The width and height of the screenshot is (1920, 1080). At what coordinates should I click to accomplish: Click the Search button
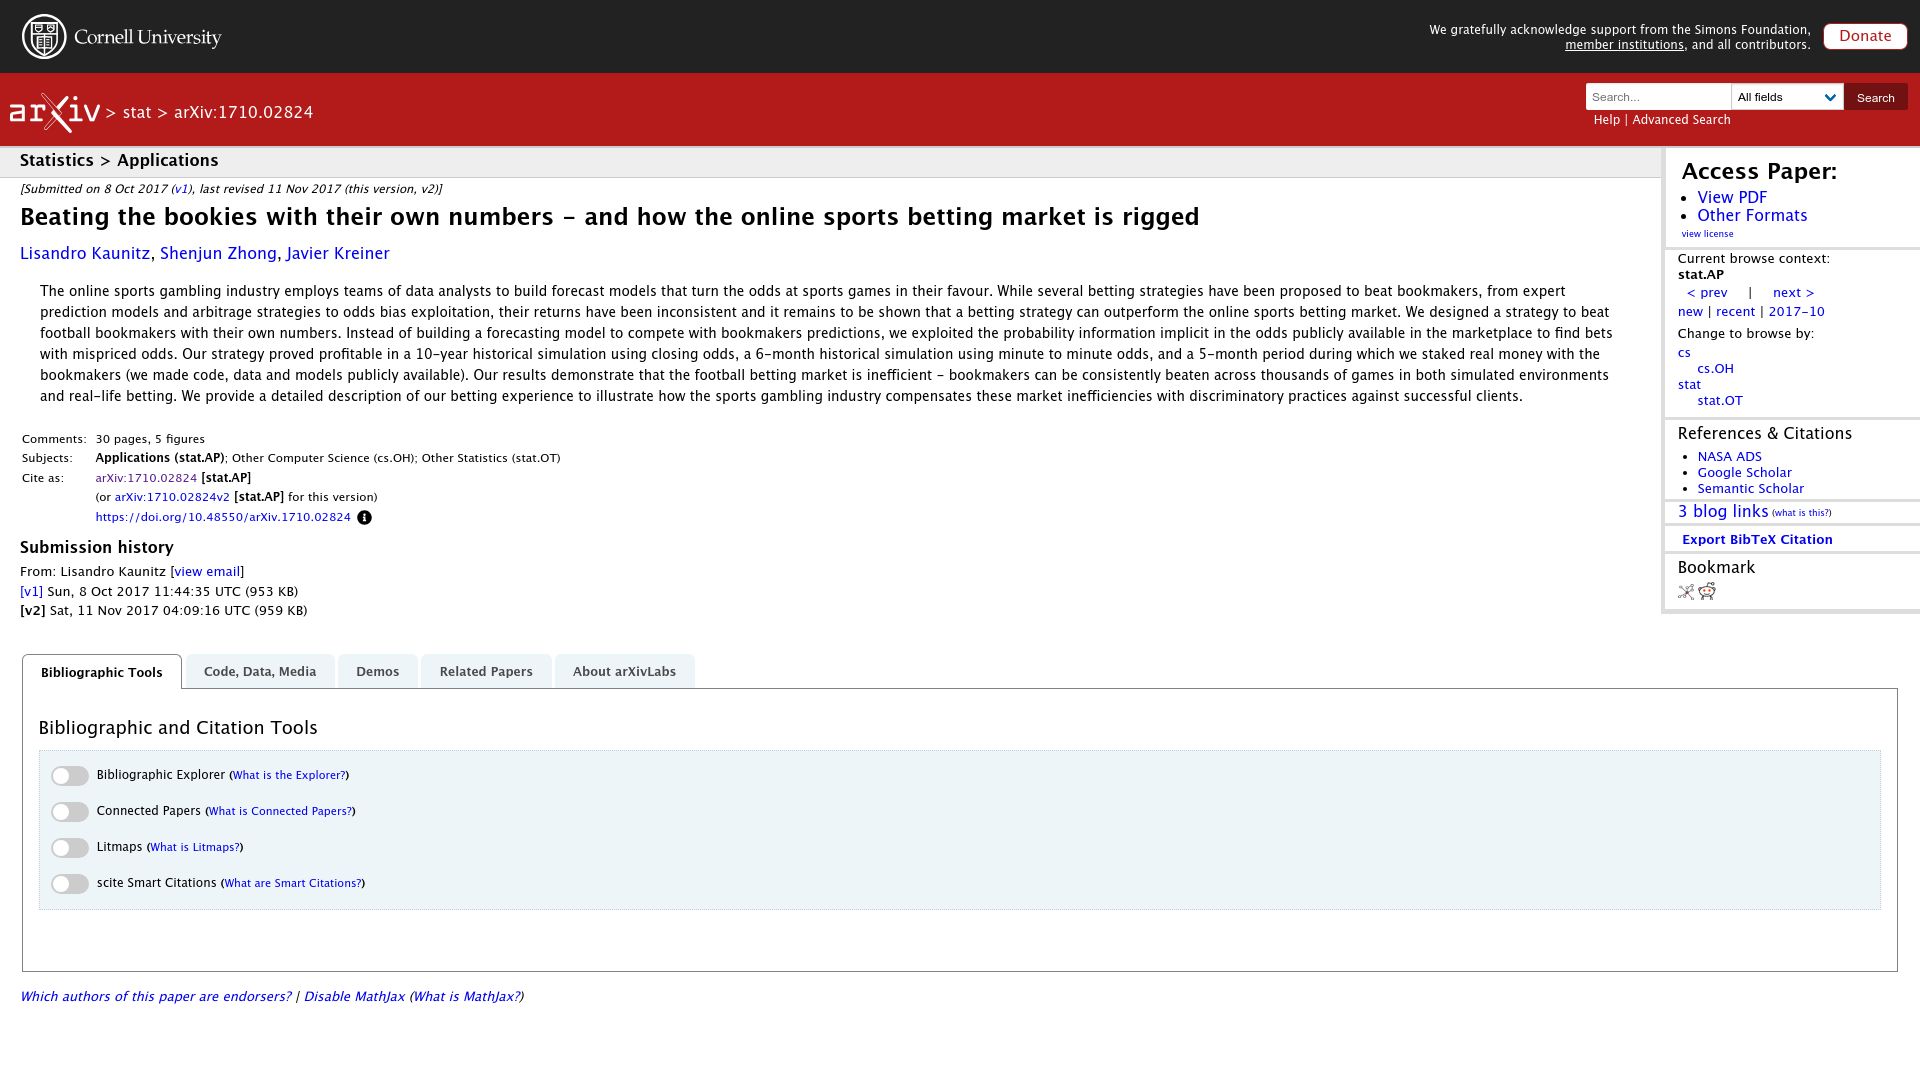tap(1875, 97)
